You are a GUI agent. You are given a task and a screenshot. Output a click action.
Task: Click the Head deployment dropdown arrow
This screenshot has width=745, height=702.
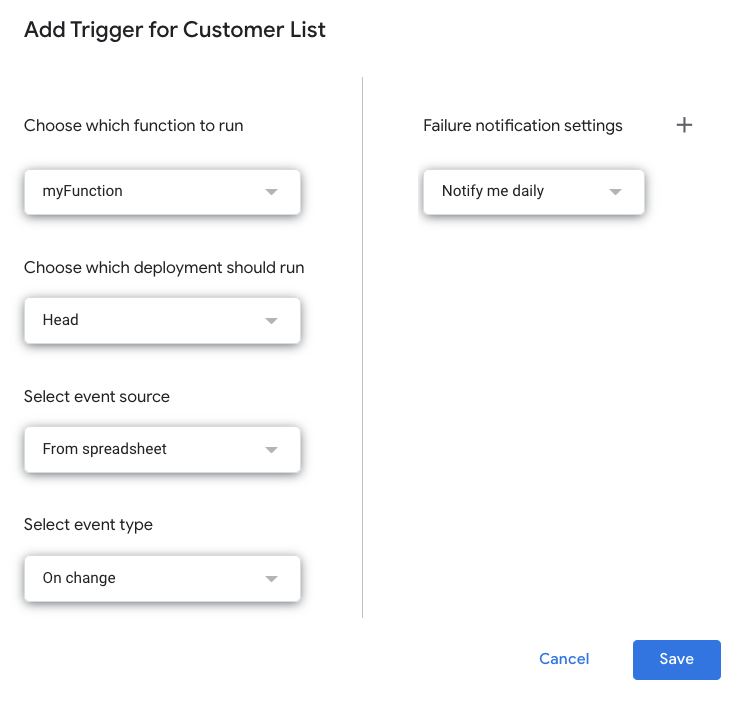click(271, 321)
